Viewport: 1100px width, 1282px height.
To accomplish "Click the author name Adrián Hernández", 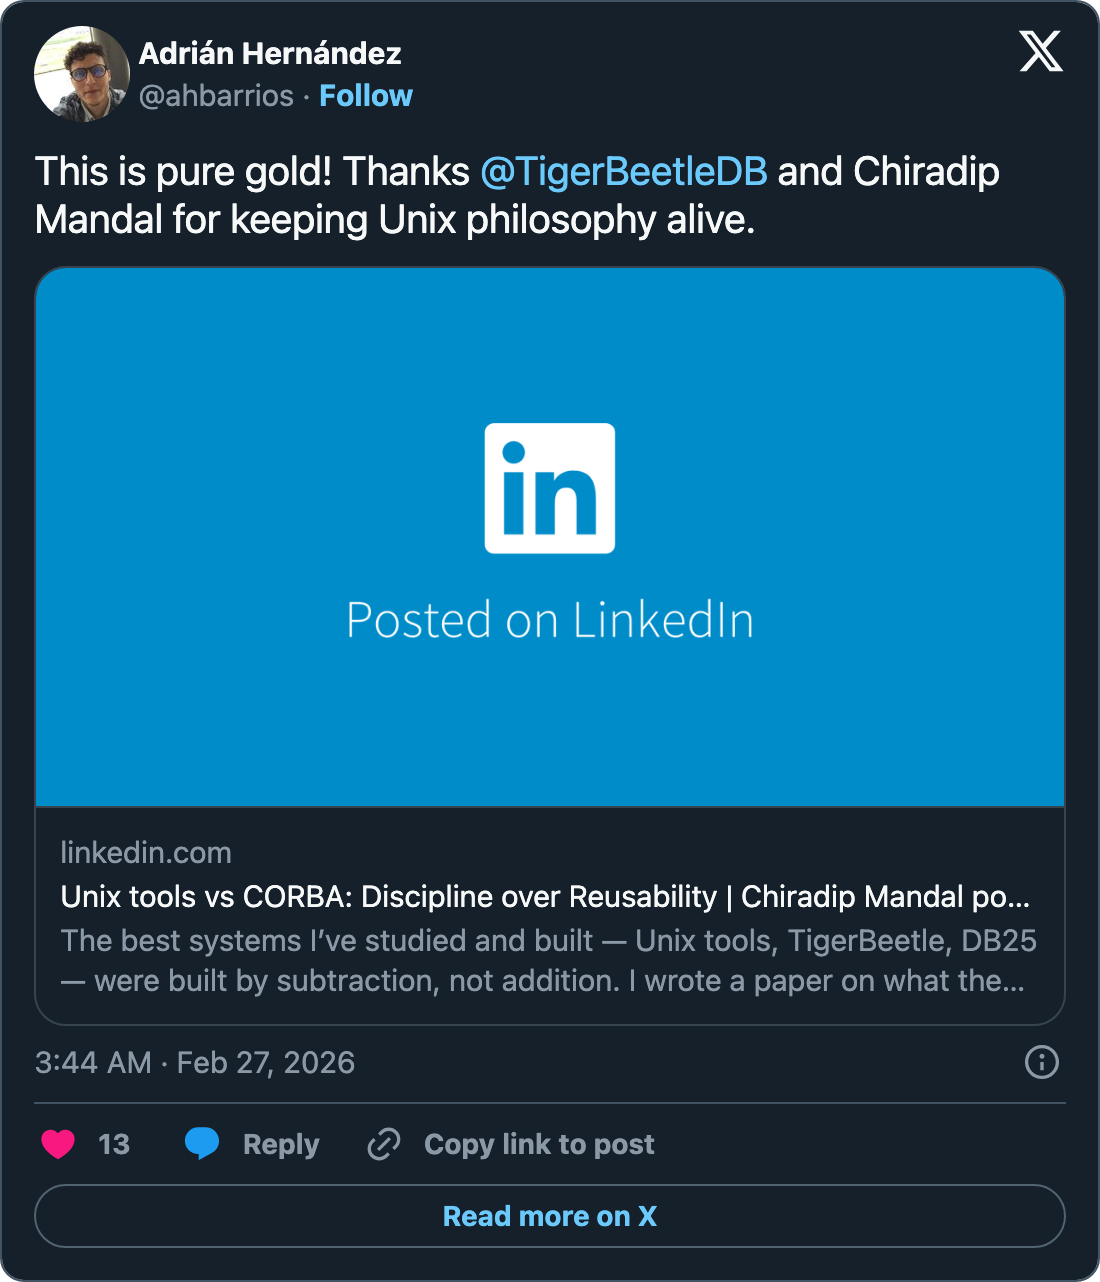I will tap(270, 53).
